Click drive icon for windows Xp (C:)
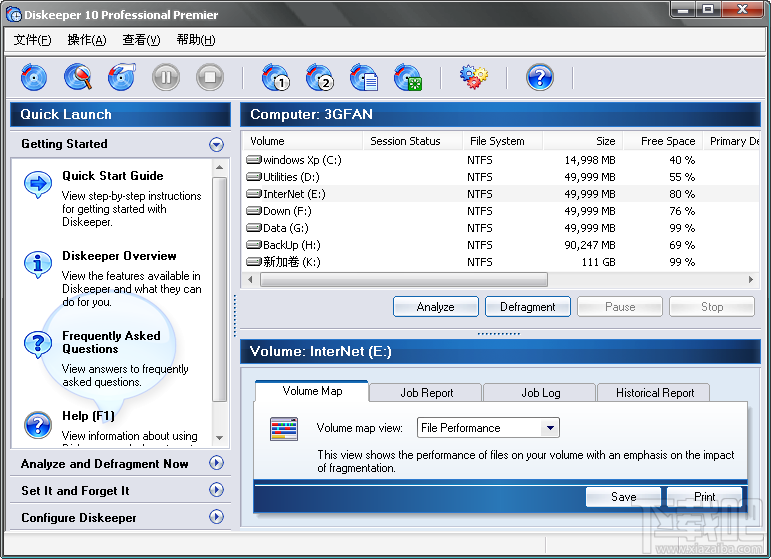Image resolution: width=771 pixels, height=559 pixels. pyautogui.click(x=254, y=160)
